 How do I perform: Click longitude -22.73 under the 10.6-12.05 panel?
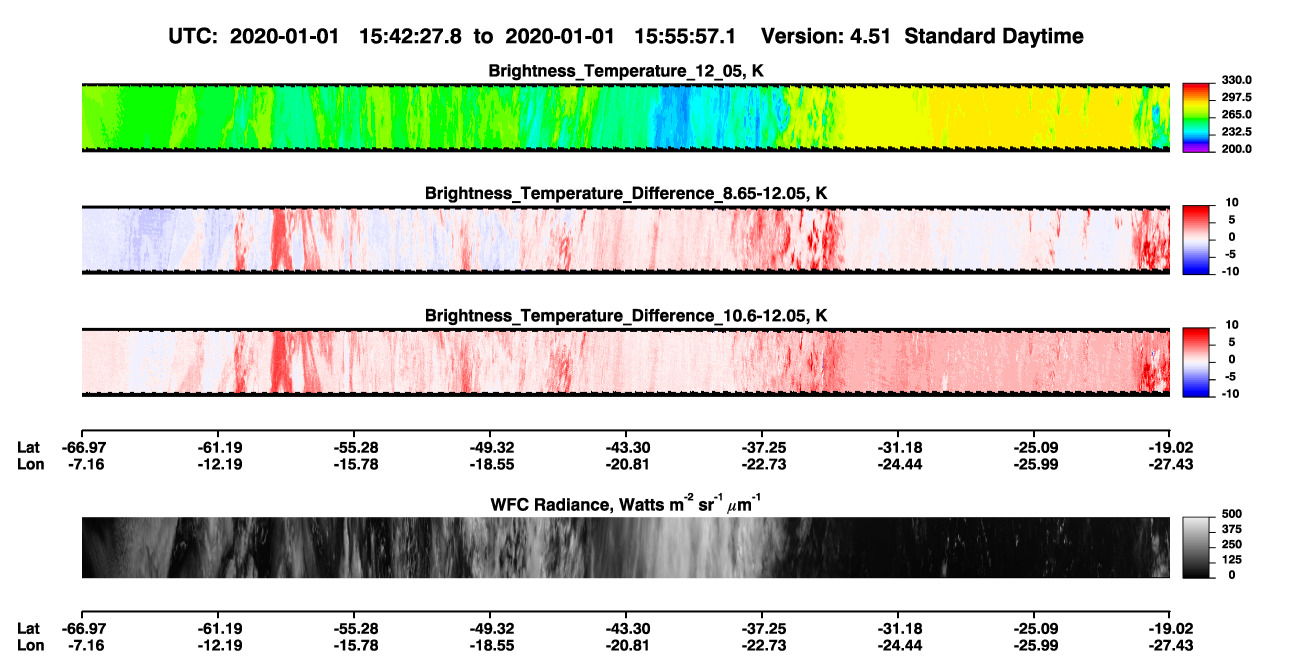(x=763, y=463)
